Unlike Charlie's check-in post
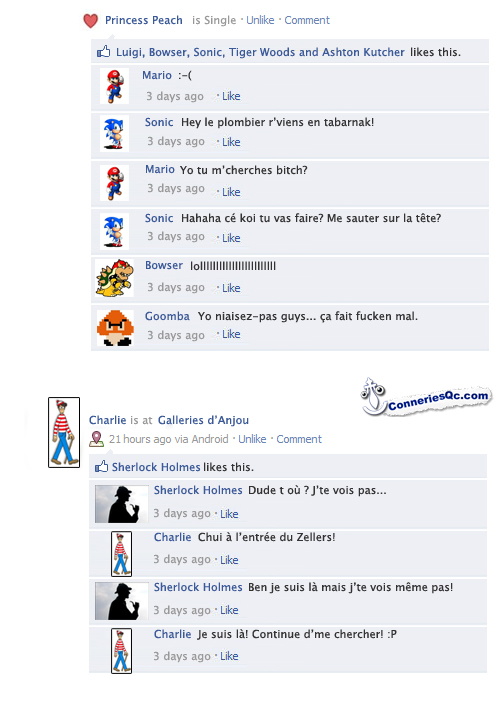The image size is (500, 709). [252, 439]
